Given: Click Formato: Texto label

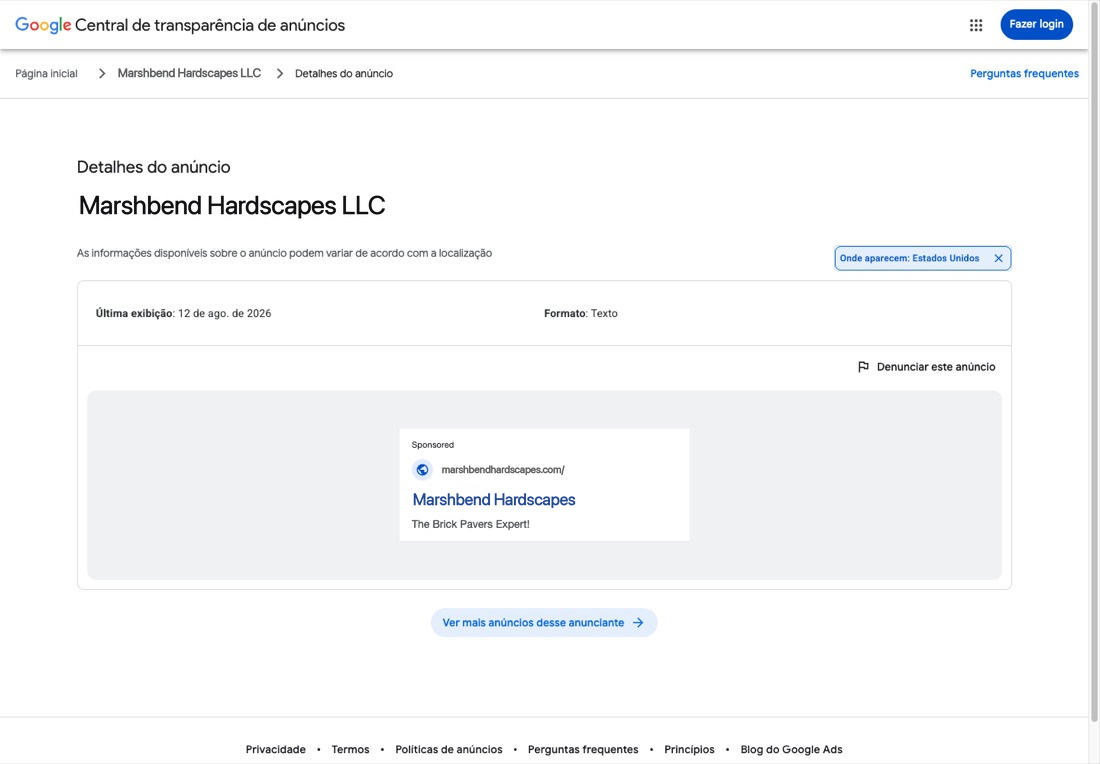Looking at the screenshot, I should pyautogui.click(x=581, y=314).
